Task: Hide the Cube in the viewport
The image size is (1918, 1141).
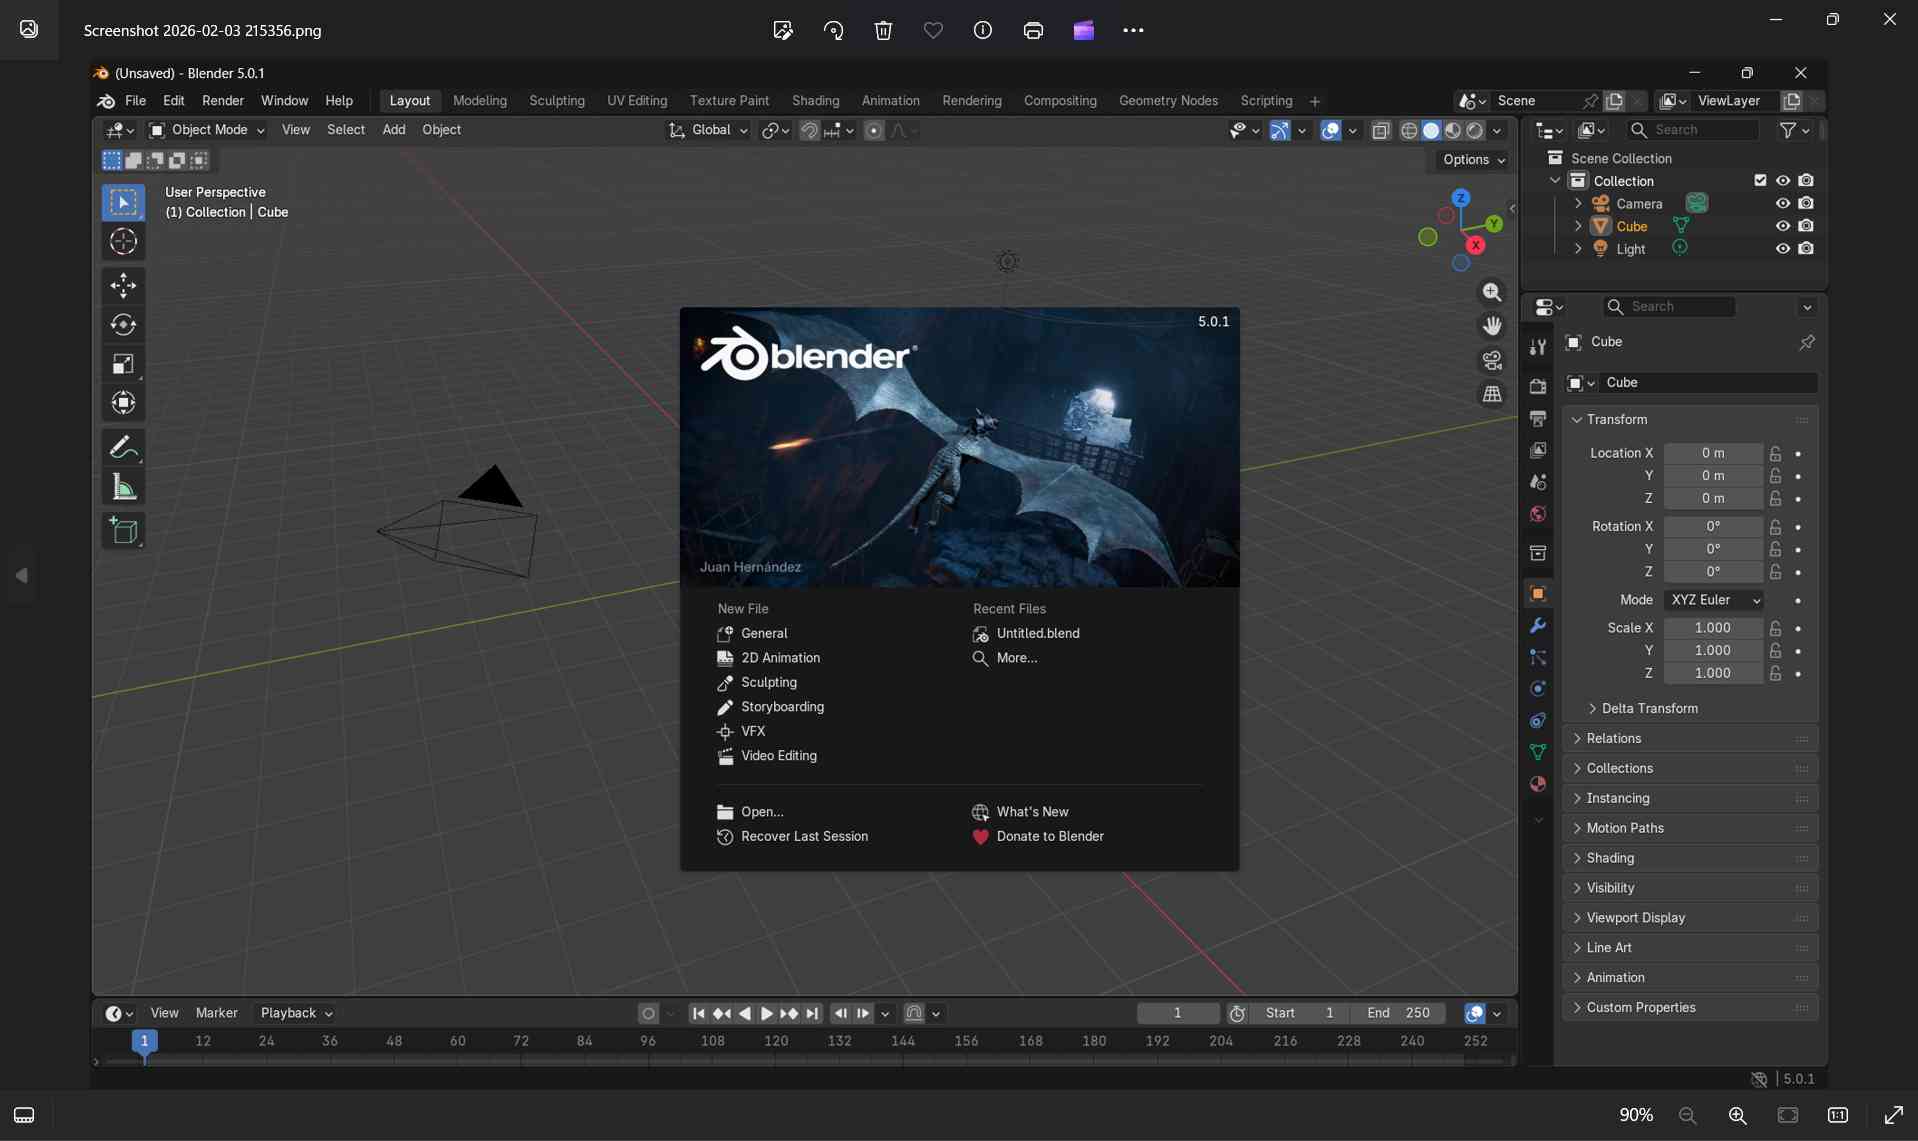Action: 1783,226
